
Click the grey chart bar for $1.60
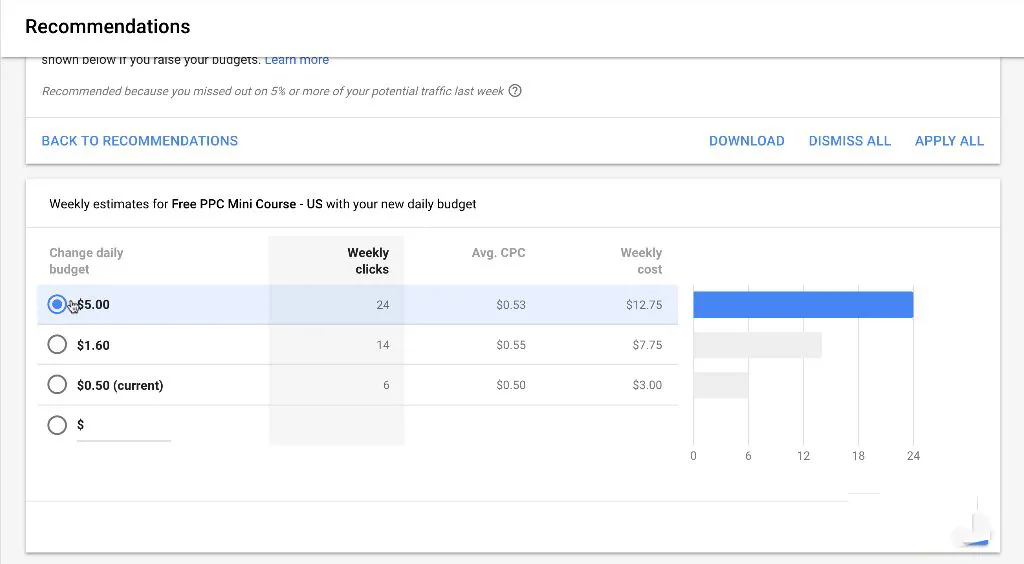(756, 345)
